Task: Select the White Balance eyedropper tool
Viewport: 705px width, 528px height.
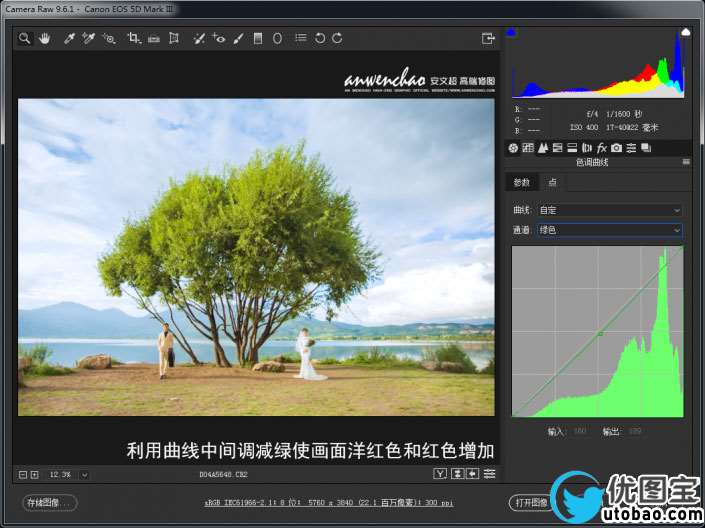Action: tap(69, 39)
